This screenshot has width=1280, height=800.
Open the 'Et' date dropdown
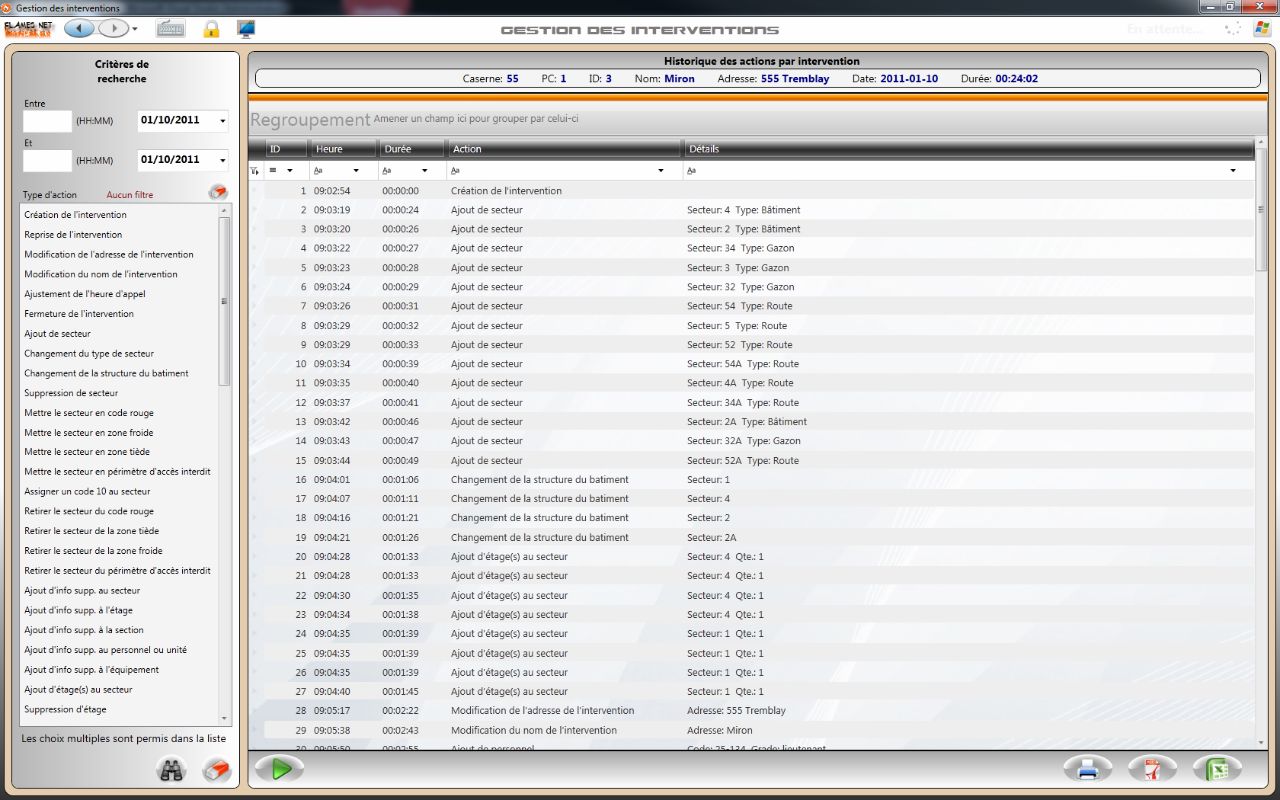click(x=222, y=160)
